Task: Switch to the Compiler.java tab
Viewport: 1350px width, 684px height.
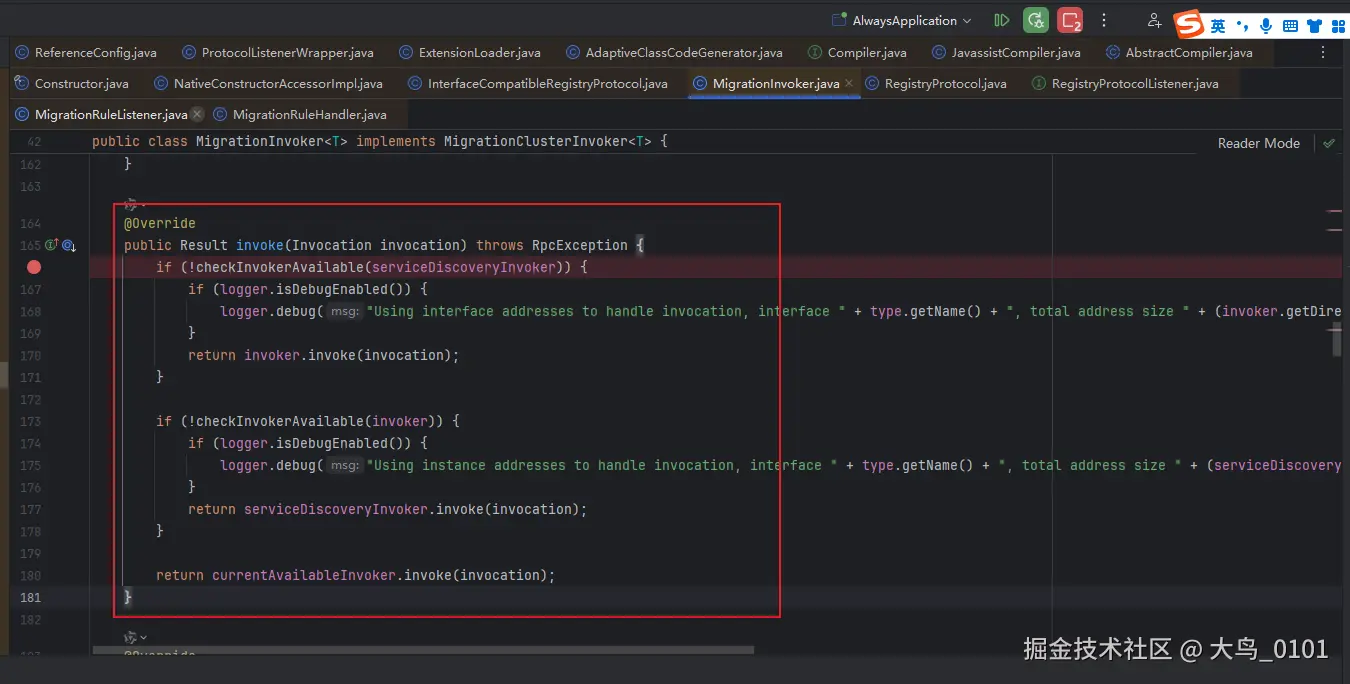Action: (857, 52)
